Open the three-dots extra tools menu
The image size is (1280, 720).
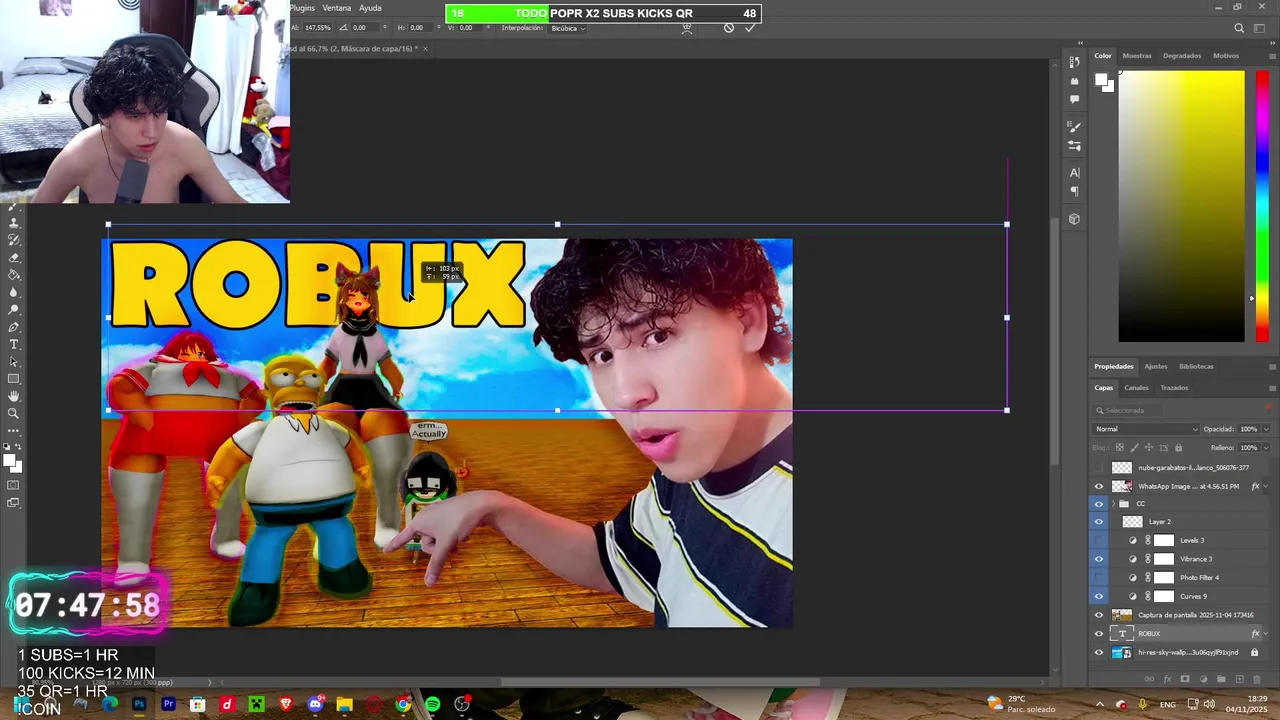[x=14, y=431]
